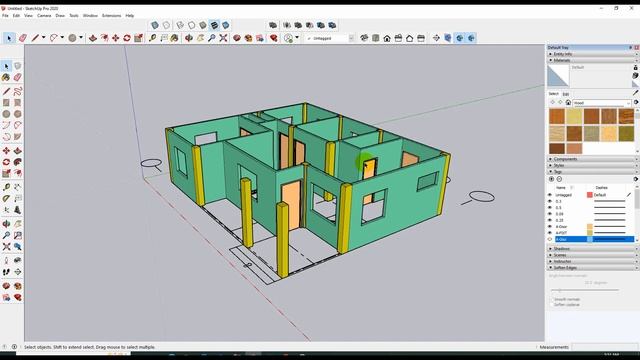Select the Orbit tool in top toolbar
Screen dimensions: 640x360
[189, 38]
